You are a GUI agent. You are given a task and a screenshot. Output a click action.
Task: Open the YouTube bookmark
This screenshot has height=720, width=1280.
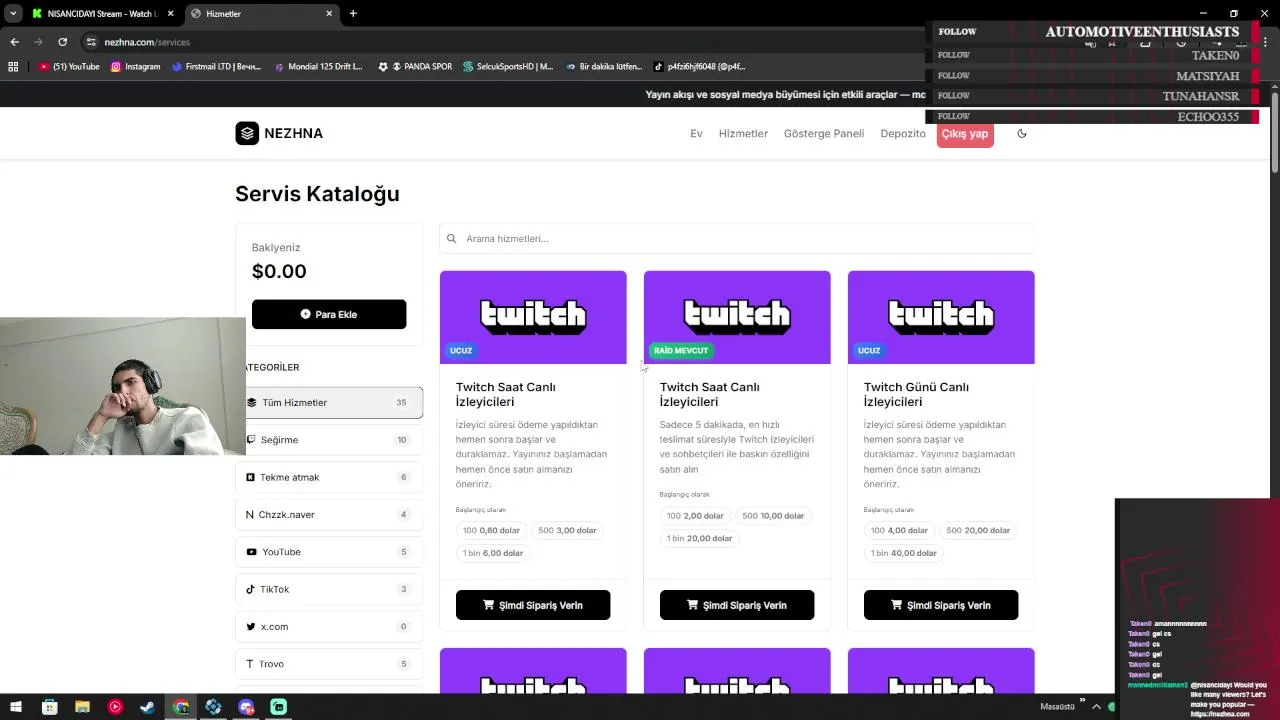point(69,67)
